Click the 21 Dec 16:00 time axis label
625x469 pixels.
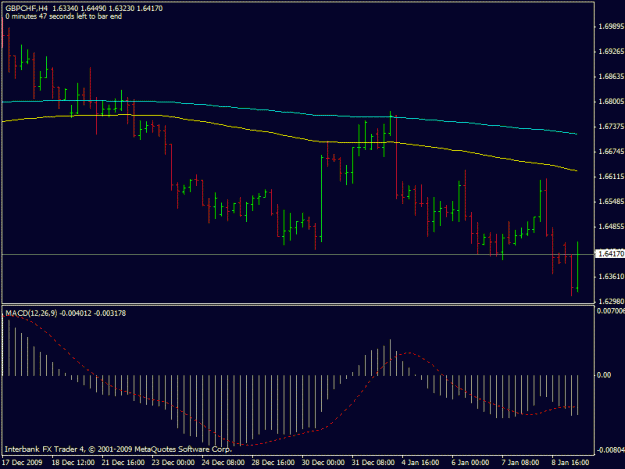[x=123, y=463]
